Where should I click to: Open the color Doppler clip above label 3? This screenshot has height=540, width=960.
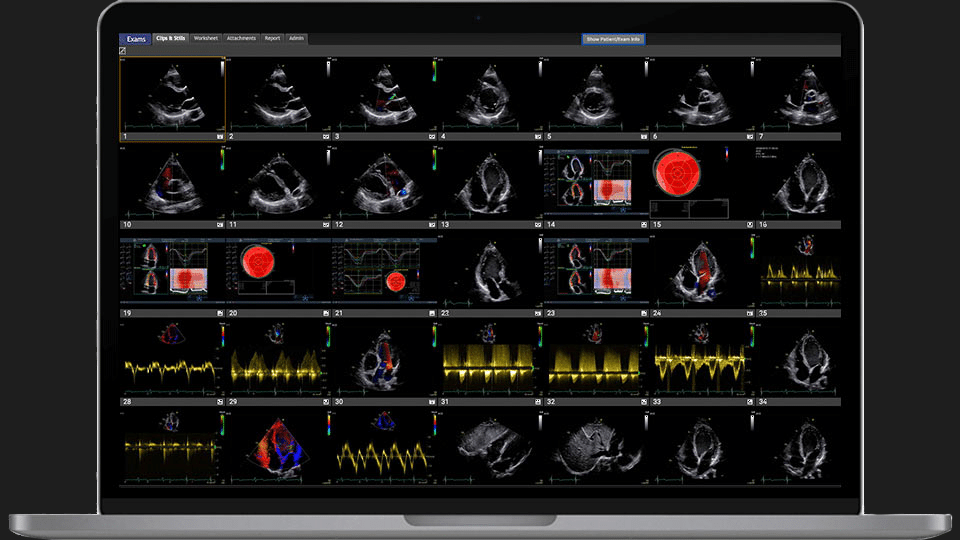tap(384, 95)
